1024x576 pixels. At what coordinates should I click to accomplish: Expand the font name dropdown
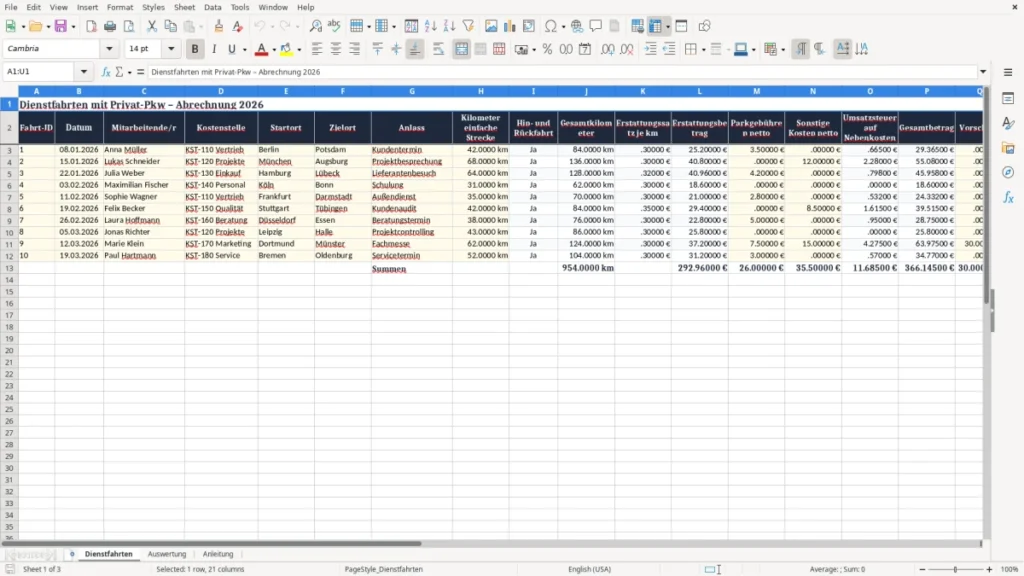109,49
